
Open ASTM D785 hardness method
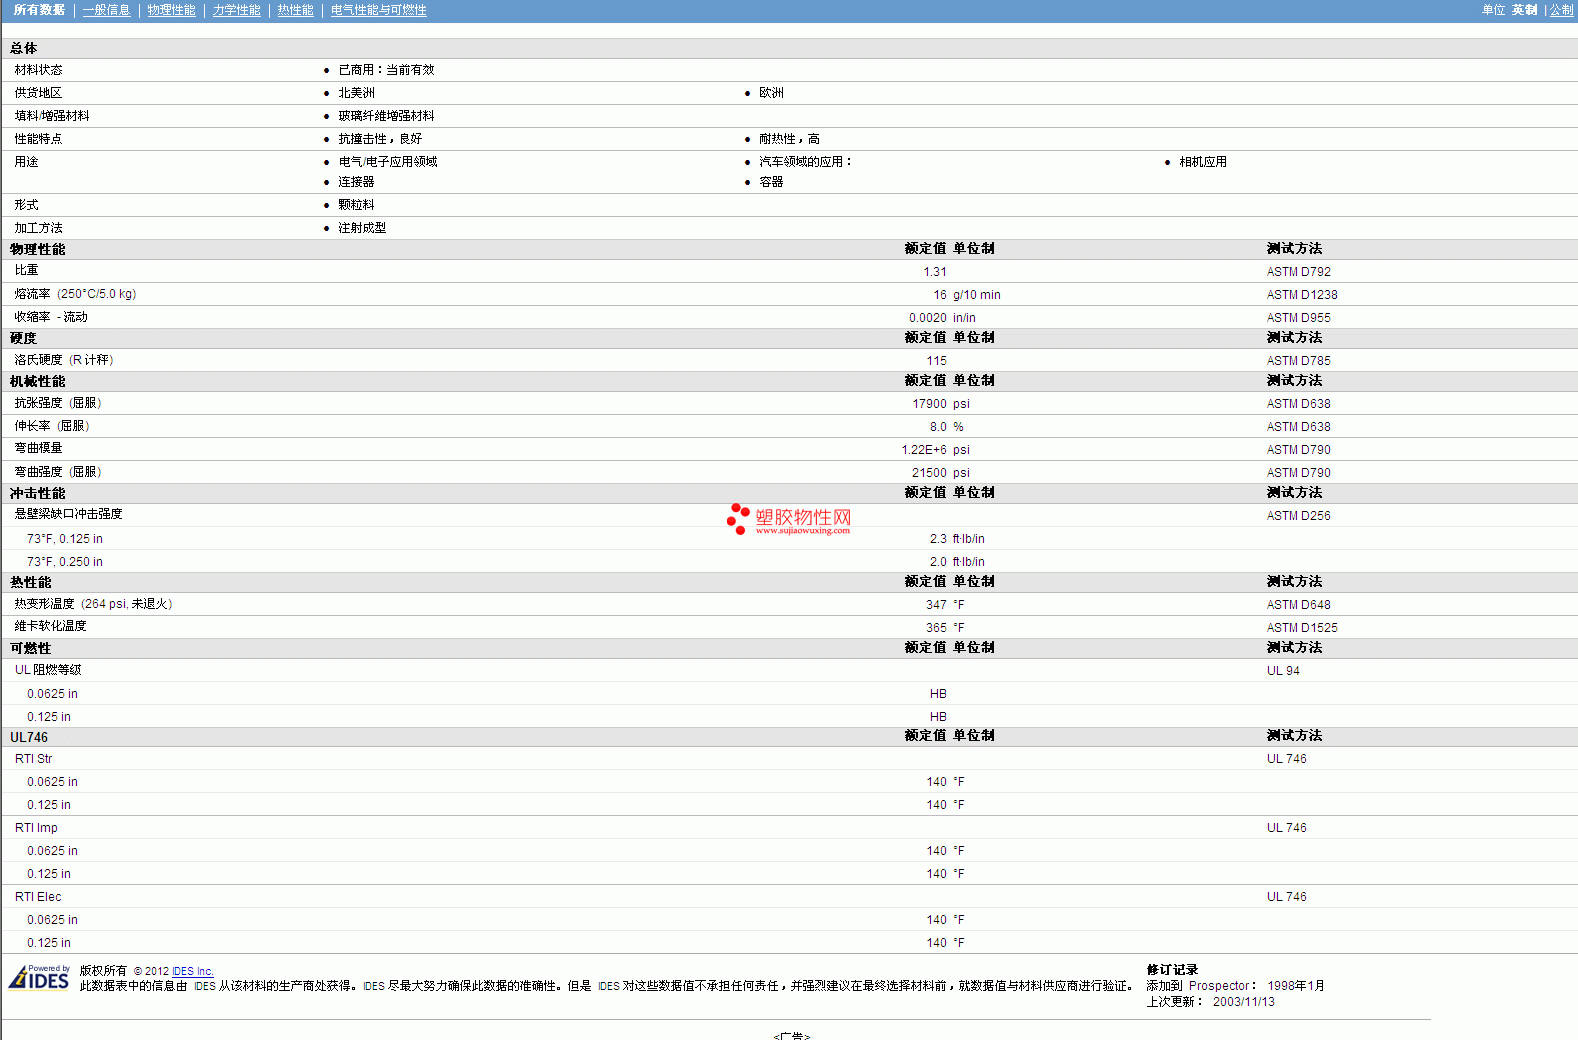click(x=1298, y=361)
